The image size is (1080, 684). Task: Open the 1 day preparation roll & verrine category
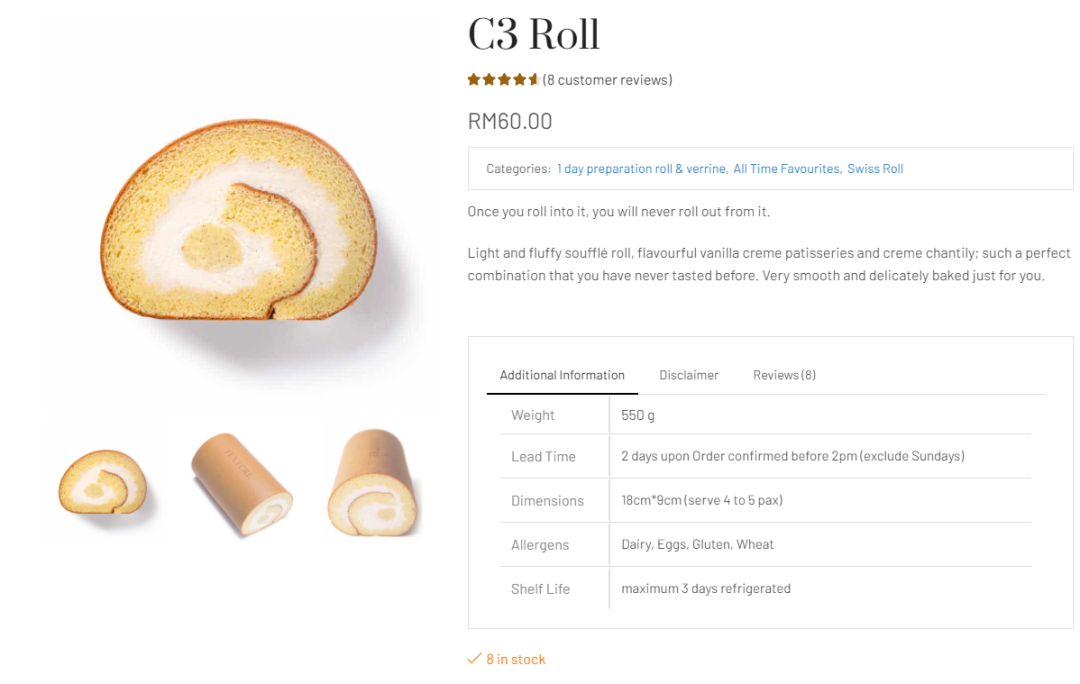(641, 169)
